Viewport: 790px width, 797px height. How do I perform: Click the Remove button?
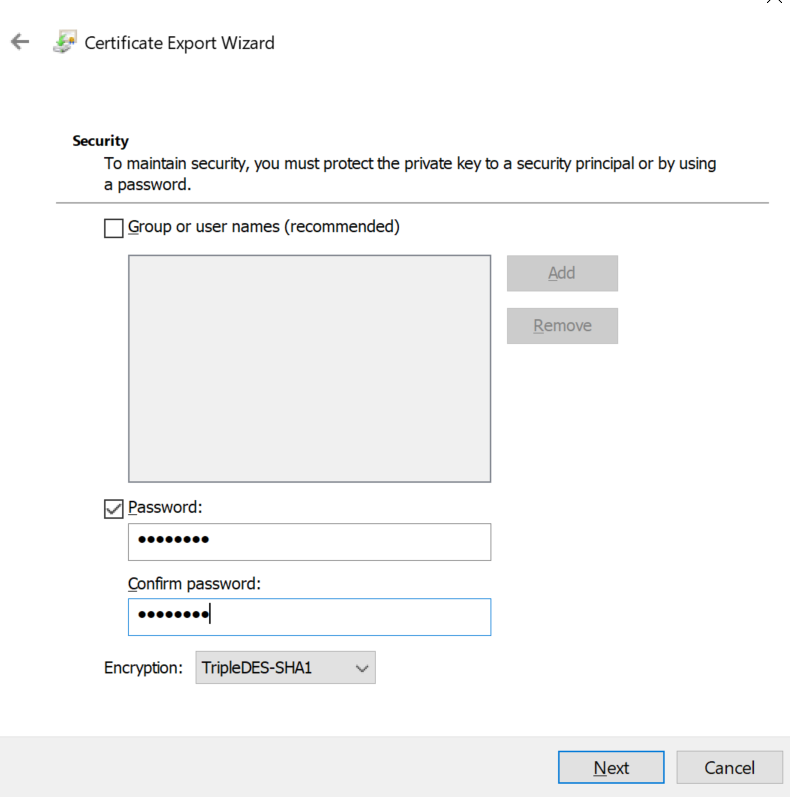562,326
